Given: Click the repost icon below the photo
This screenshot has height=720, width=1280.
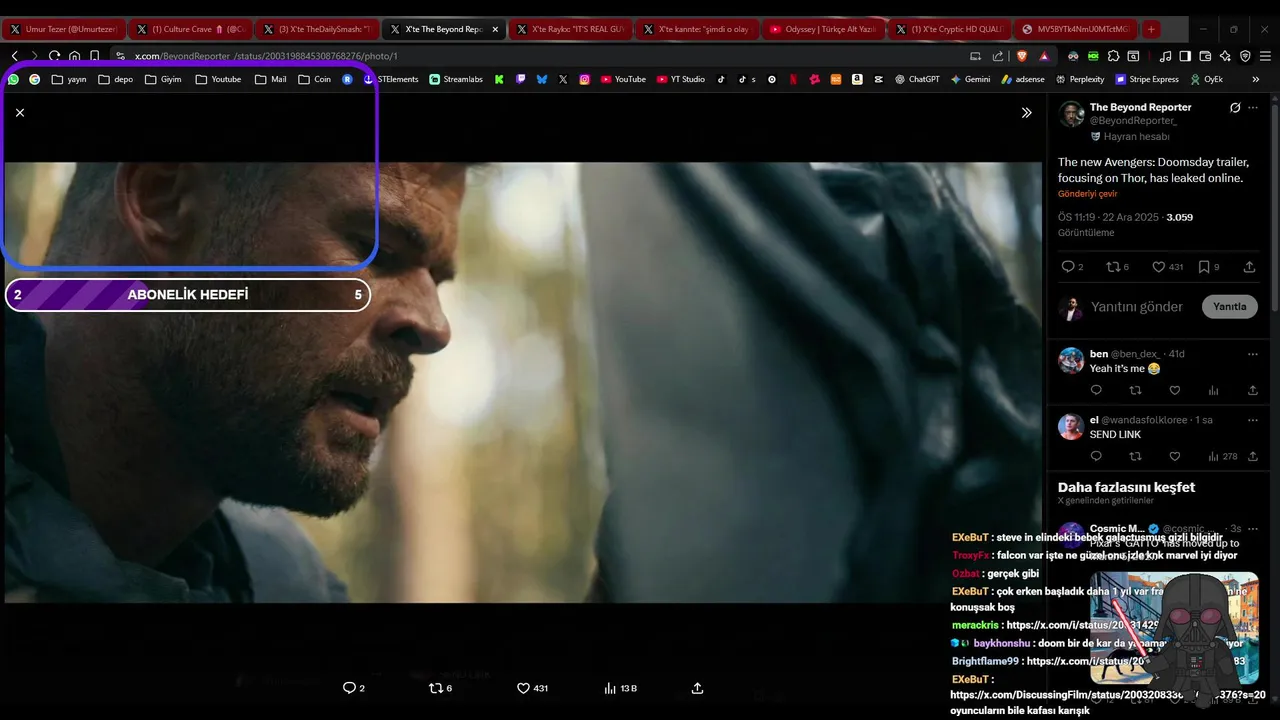Looking at the screenshot, I should click(435, 688).
